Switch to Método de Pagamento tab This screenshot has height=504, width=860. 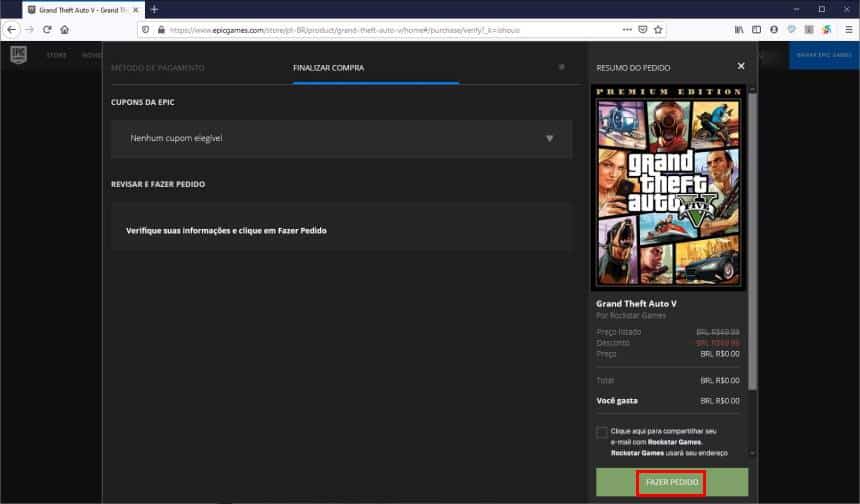tap(157, 68)
